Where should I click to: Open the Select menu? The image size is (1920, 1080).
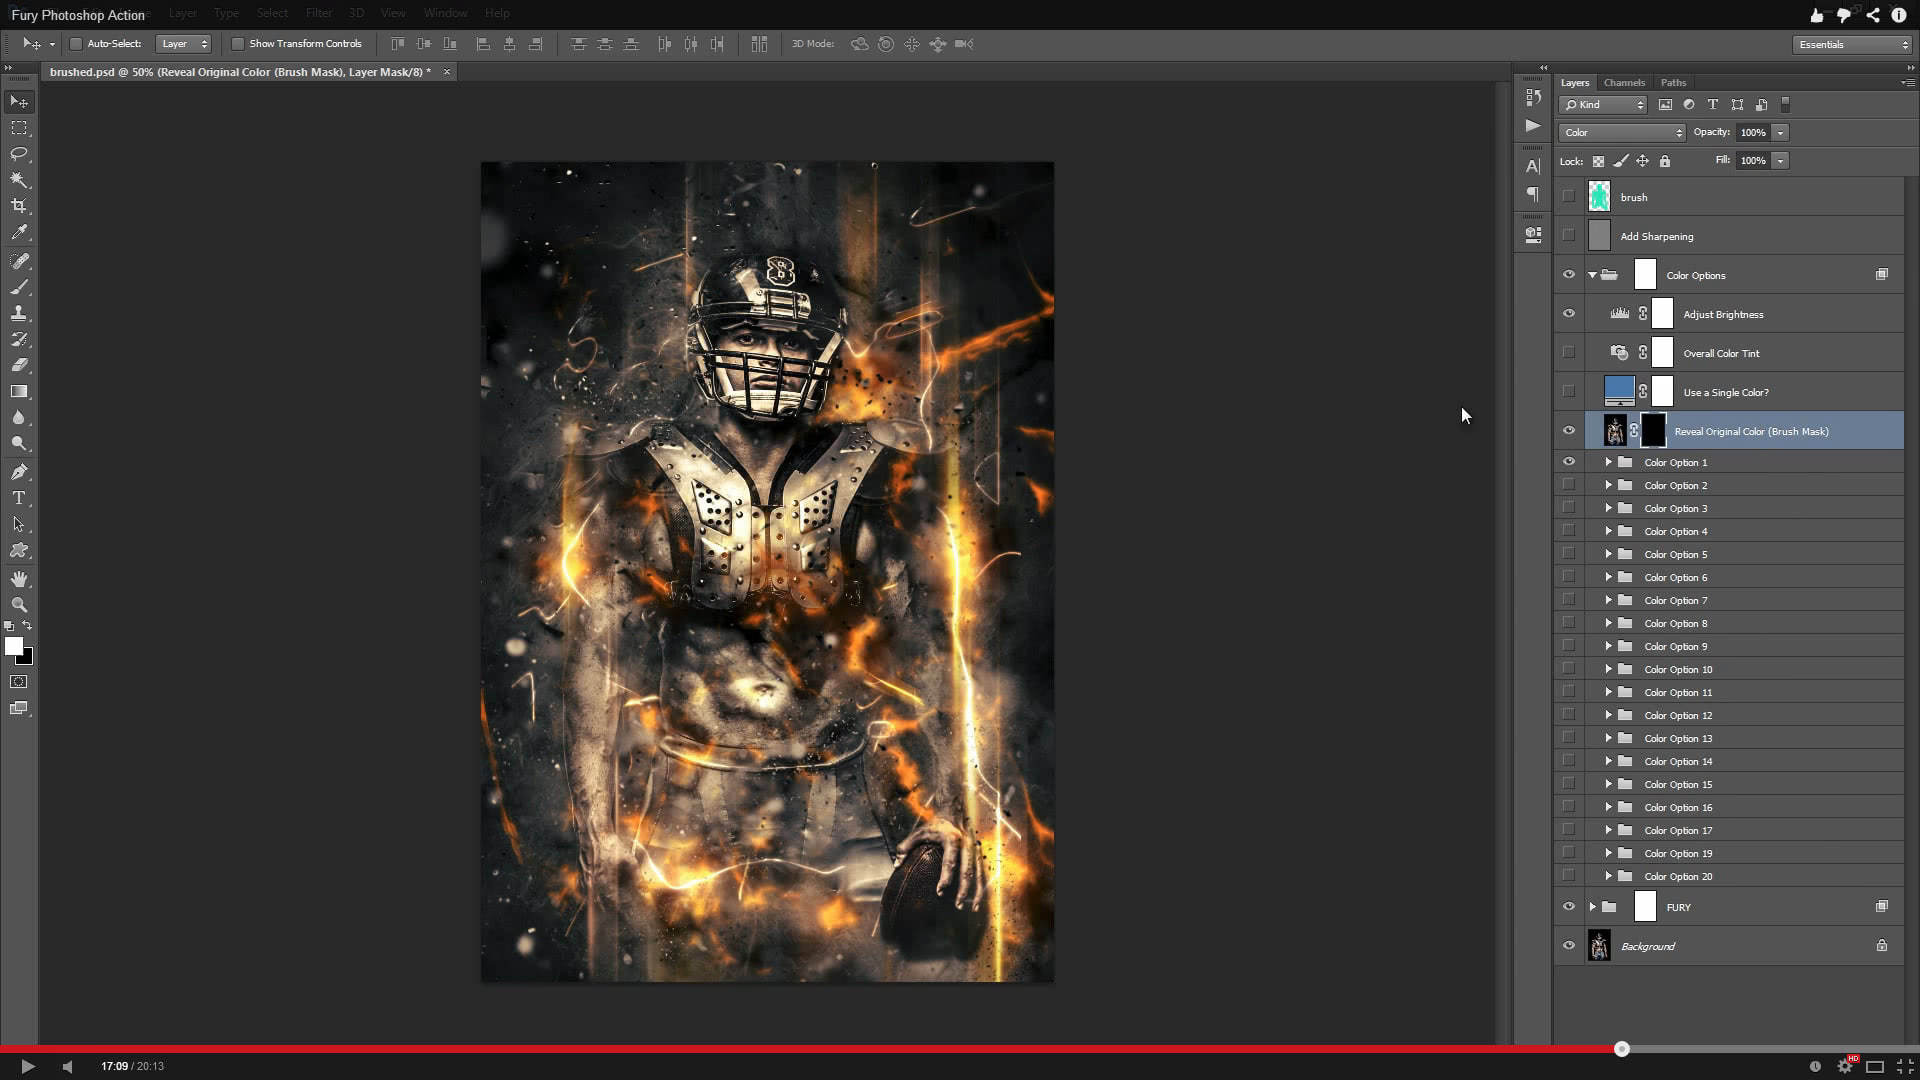272,13
